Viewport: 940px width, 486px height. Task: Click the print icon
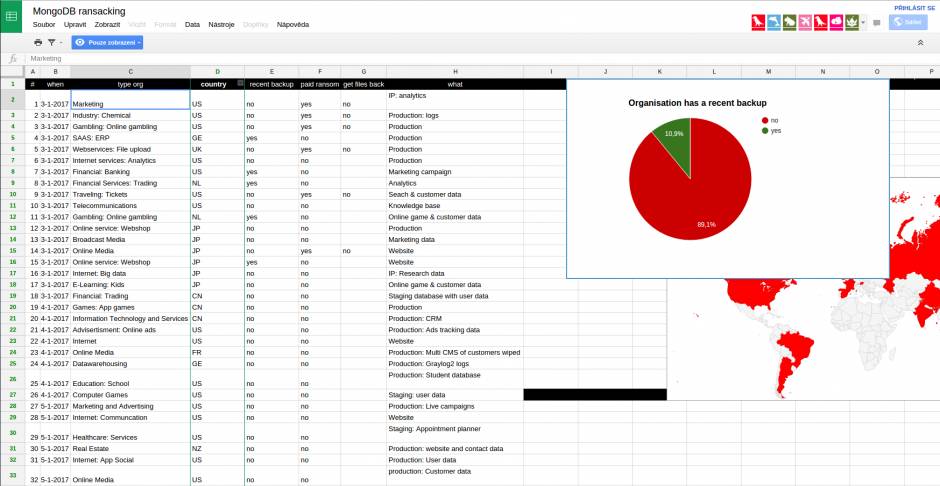(38, 43)
